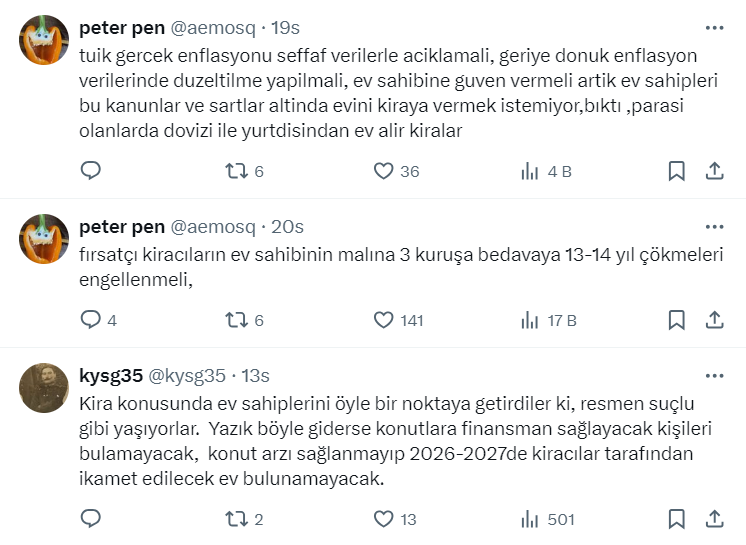Bookmark the kysg35 tweet

tap(677, 519)
